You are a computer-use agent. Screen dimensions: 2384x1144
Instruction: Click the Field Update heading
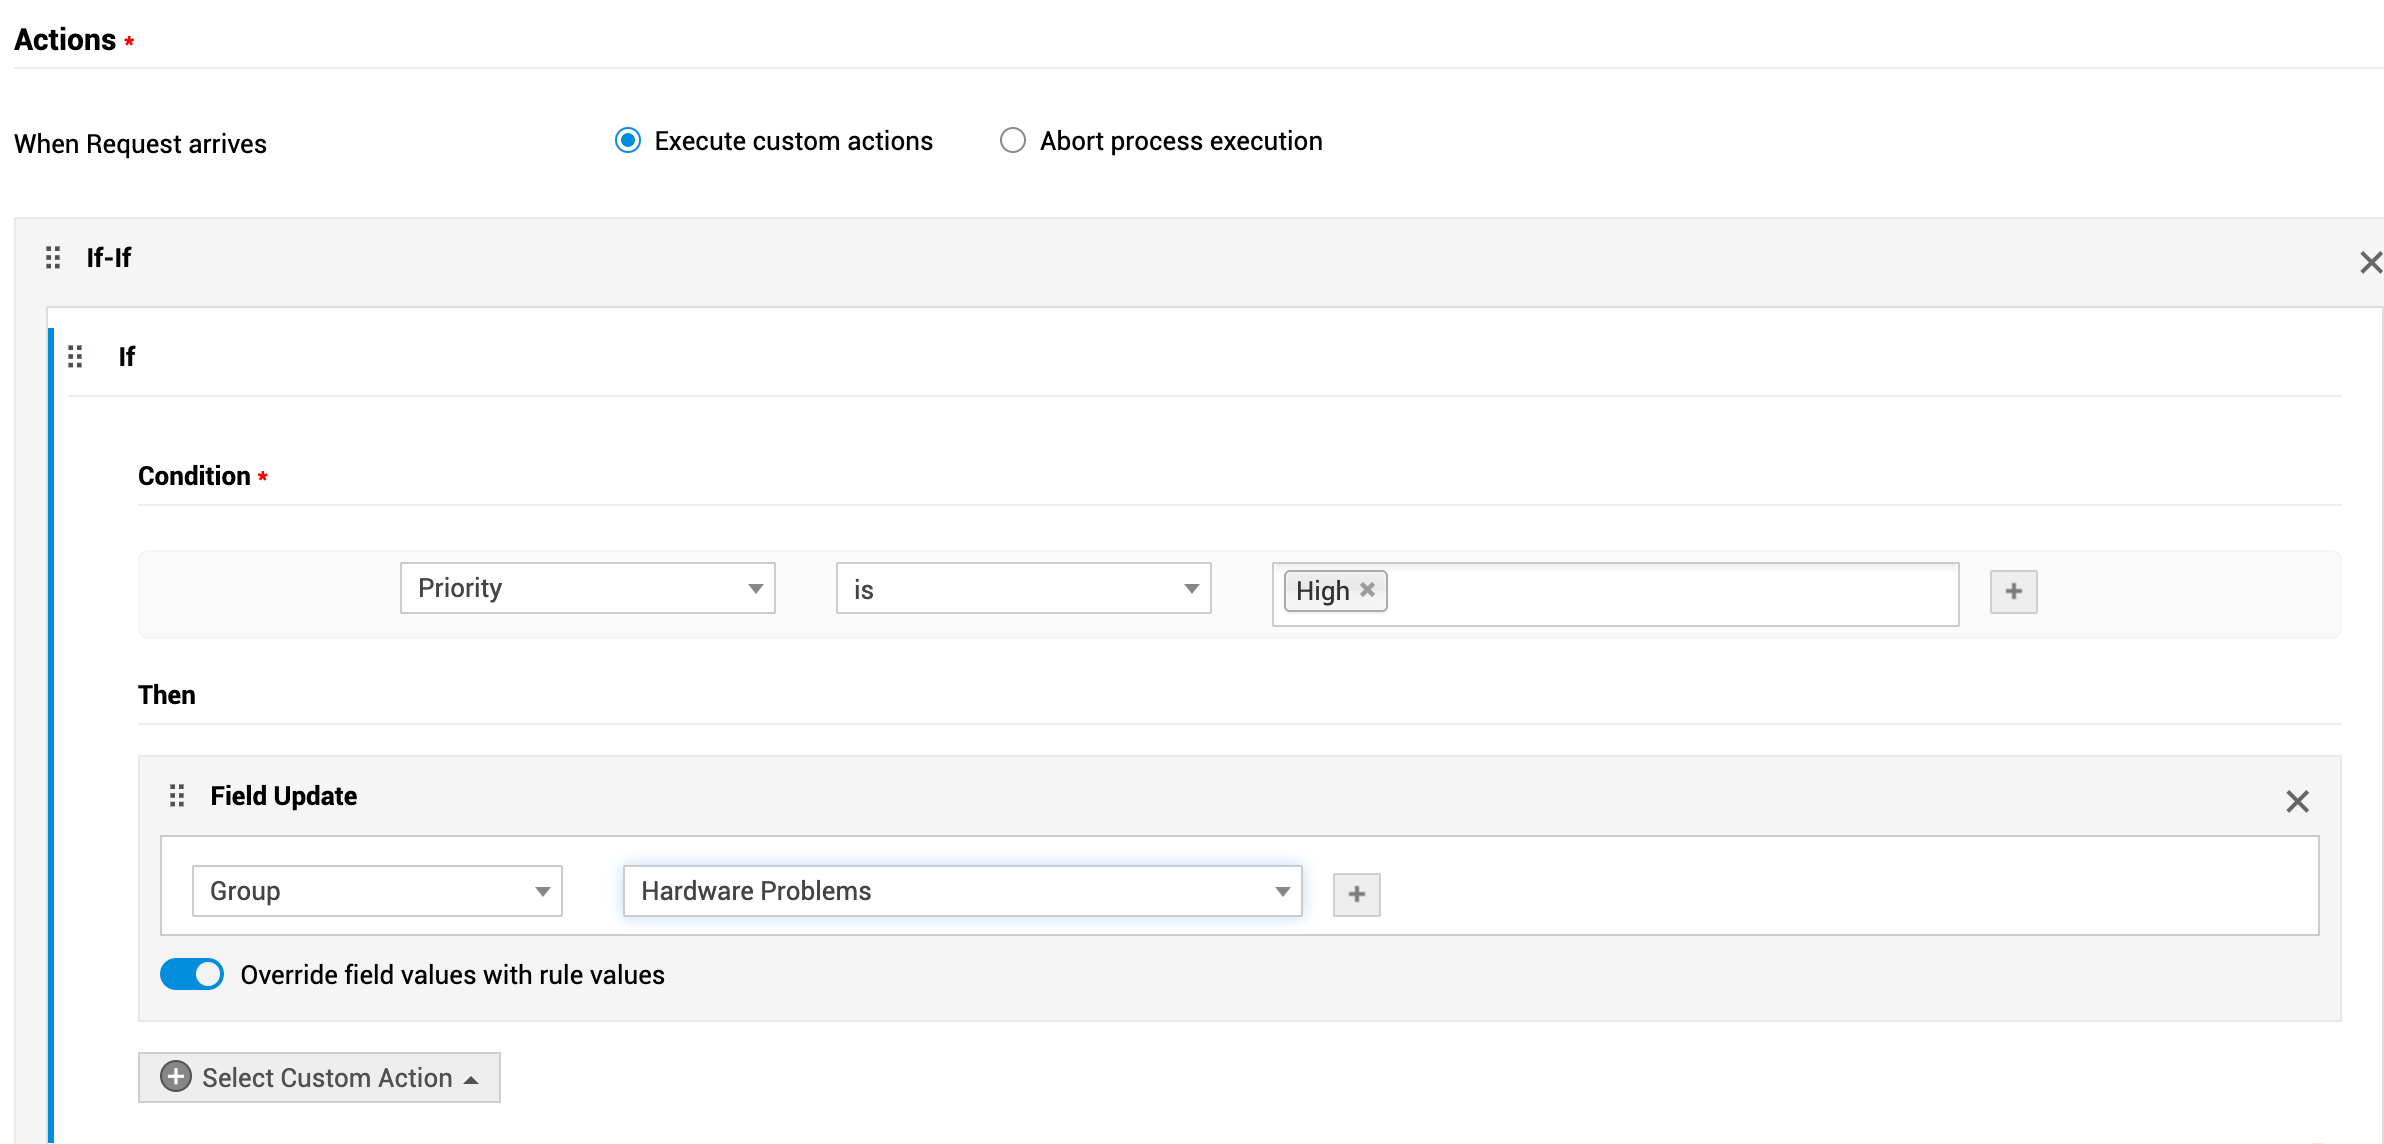click(x=283, y=796)
